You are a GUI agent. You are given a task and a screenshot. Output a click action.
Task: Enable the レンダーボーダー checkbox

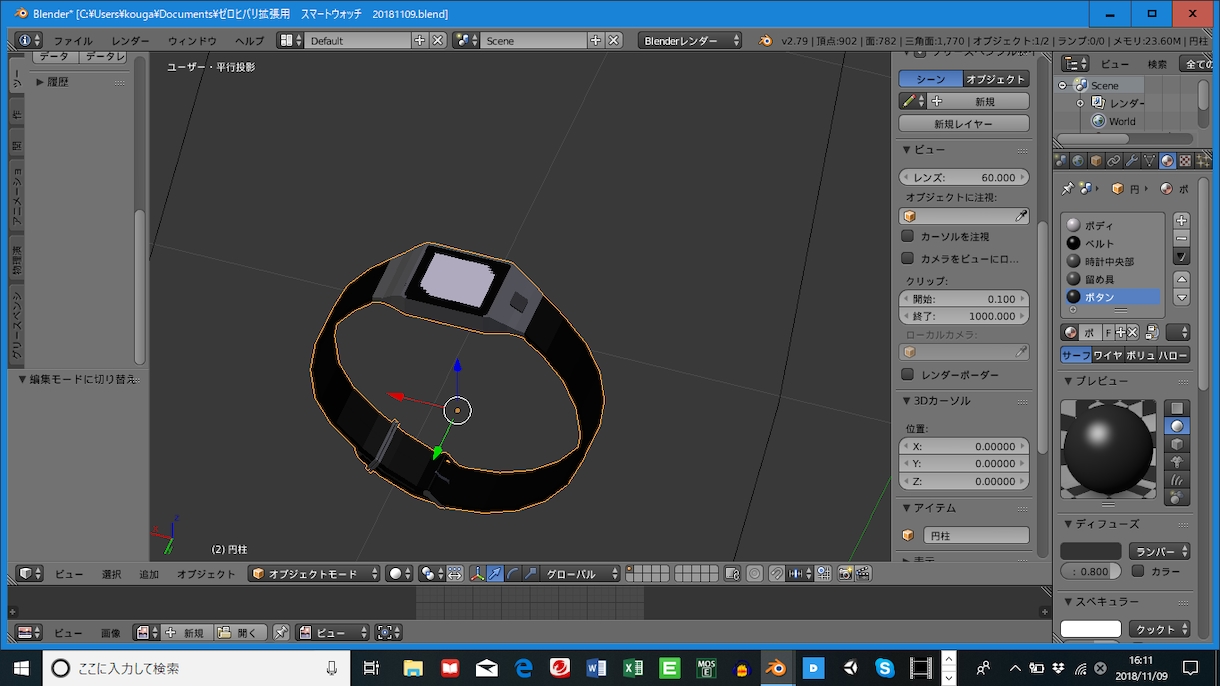[x=908, y=374]
